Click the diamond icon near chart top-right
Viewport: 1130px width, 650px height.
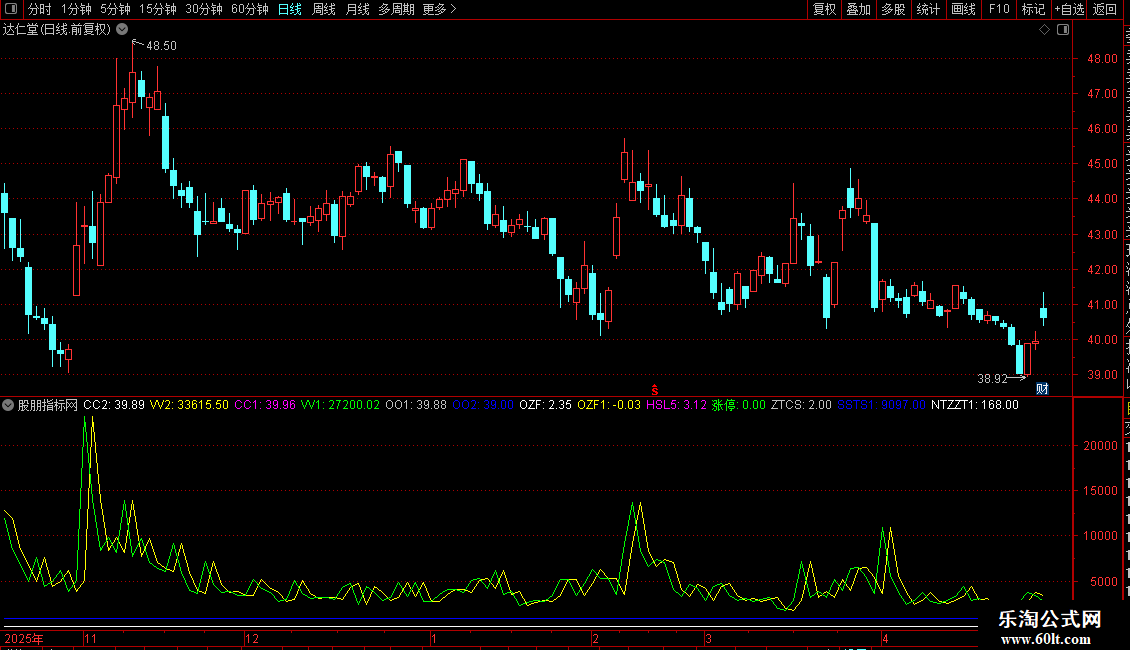(1044, 30)
